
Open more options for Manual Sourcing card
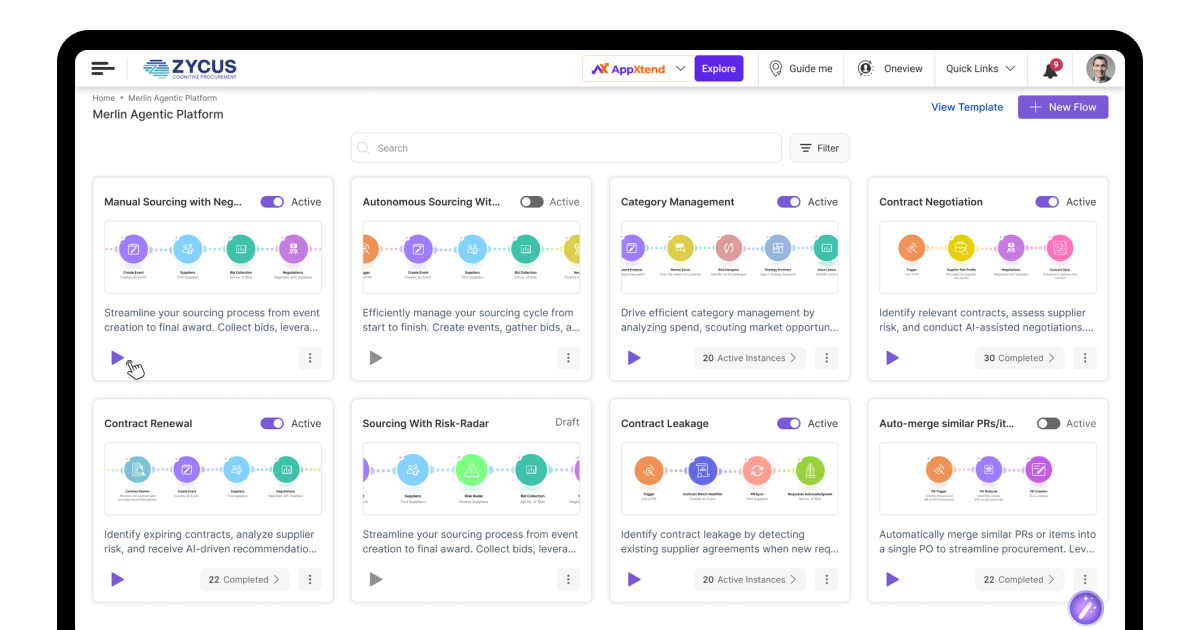[x=310, y=358]
